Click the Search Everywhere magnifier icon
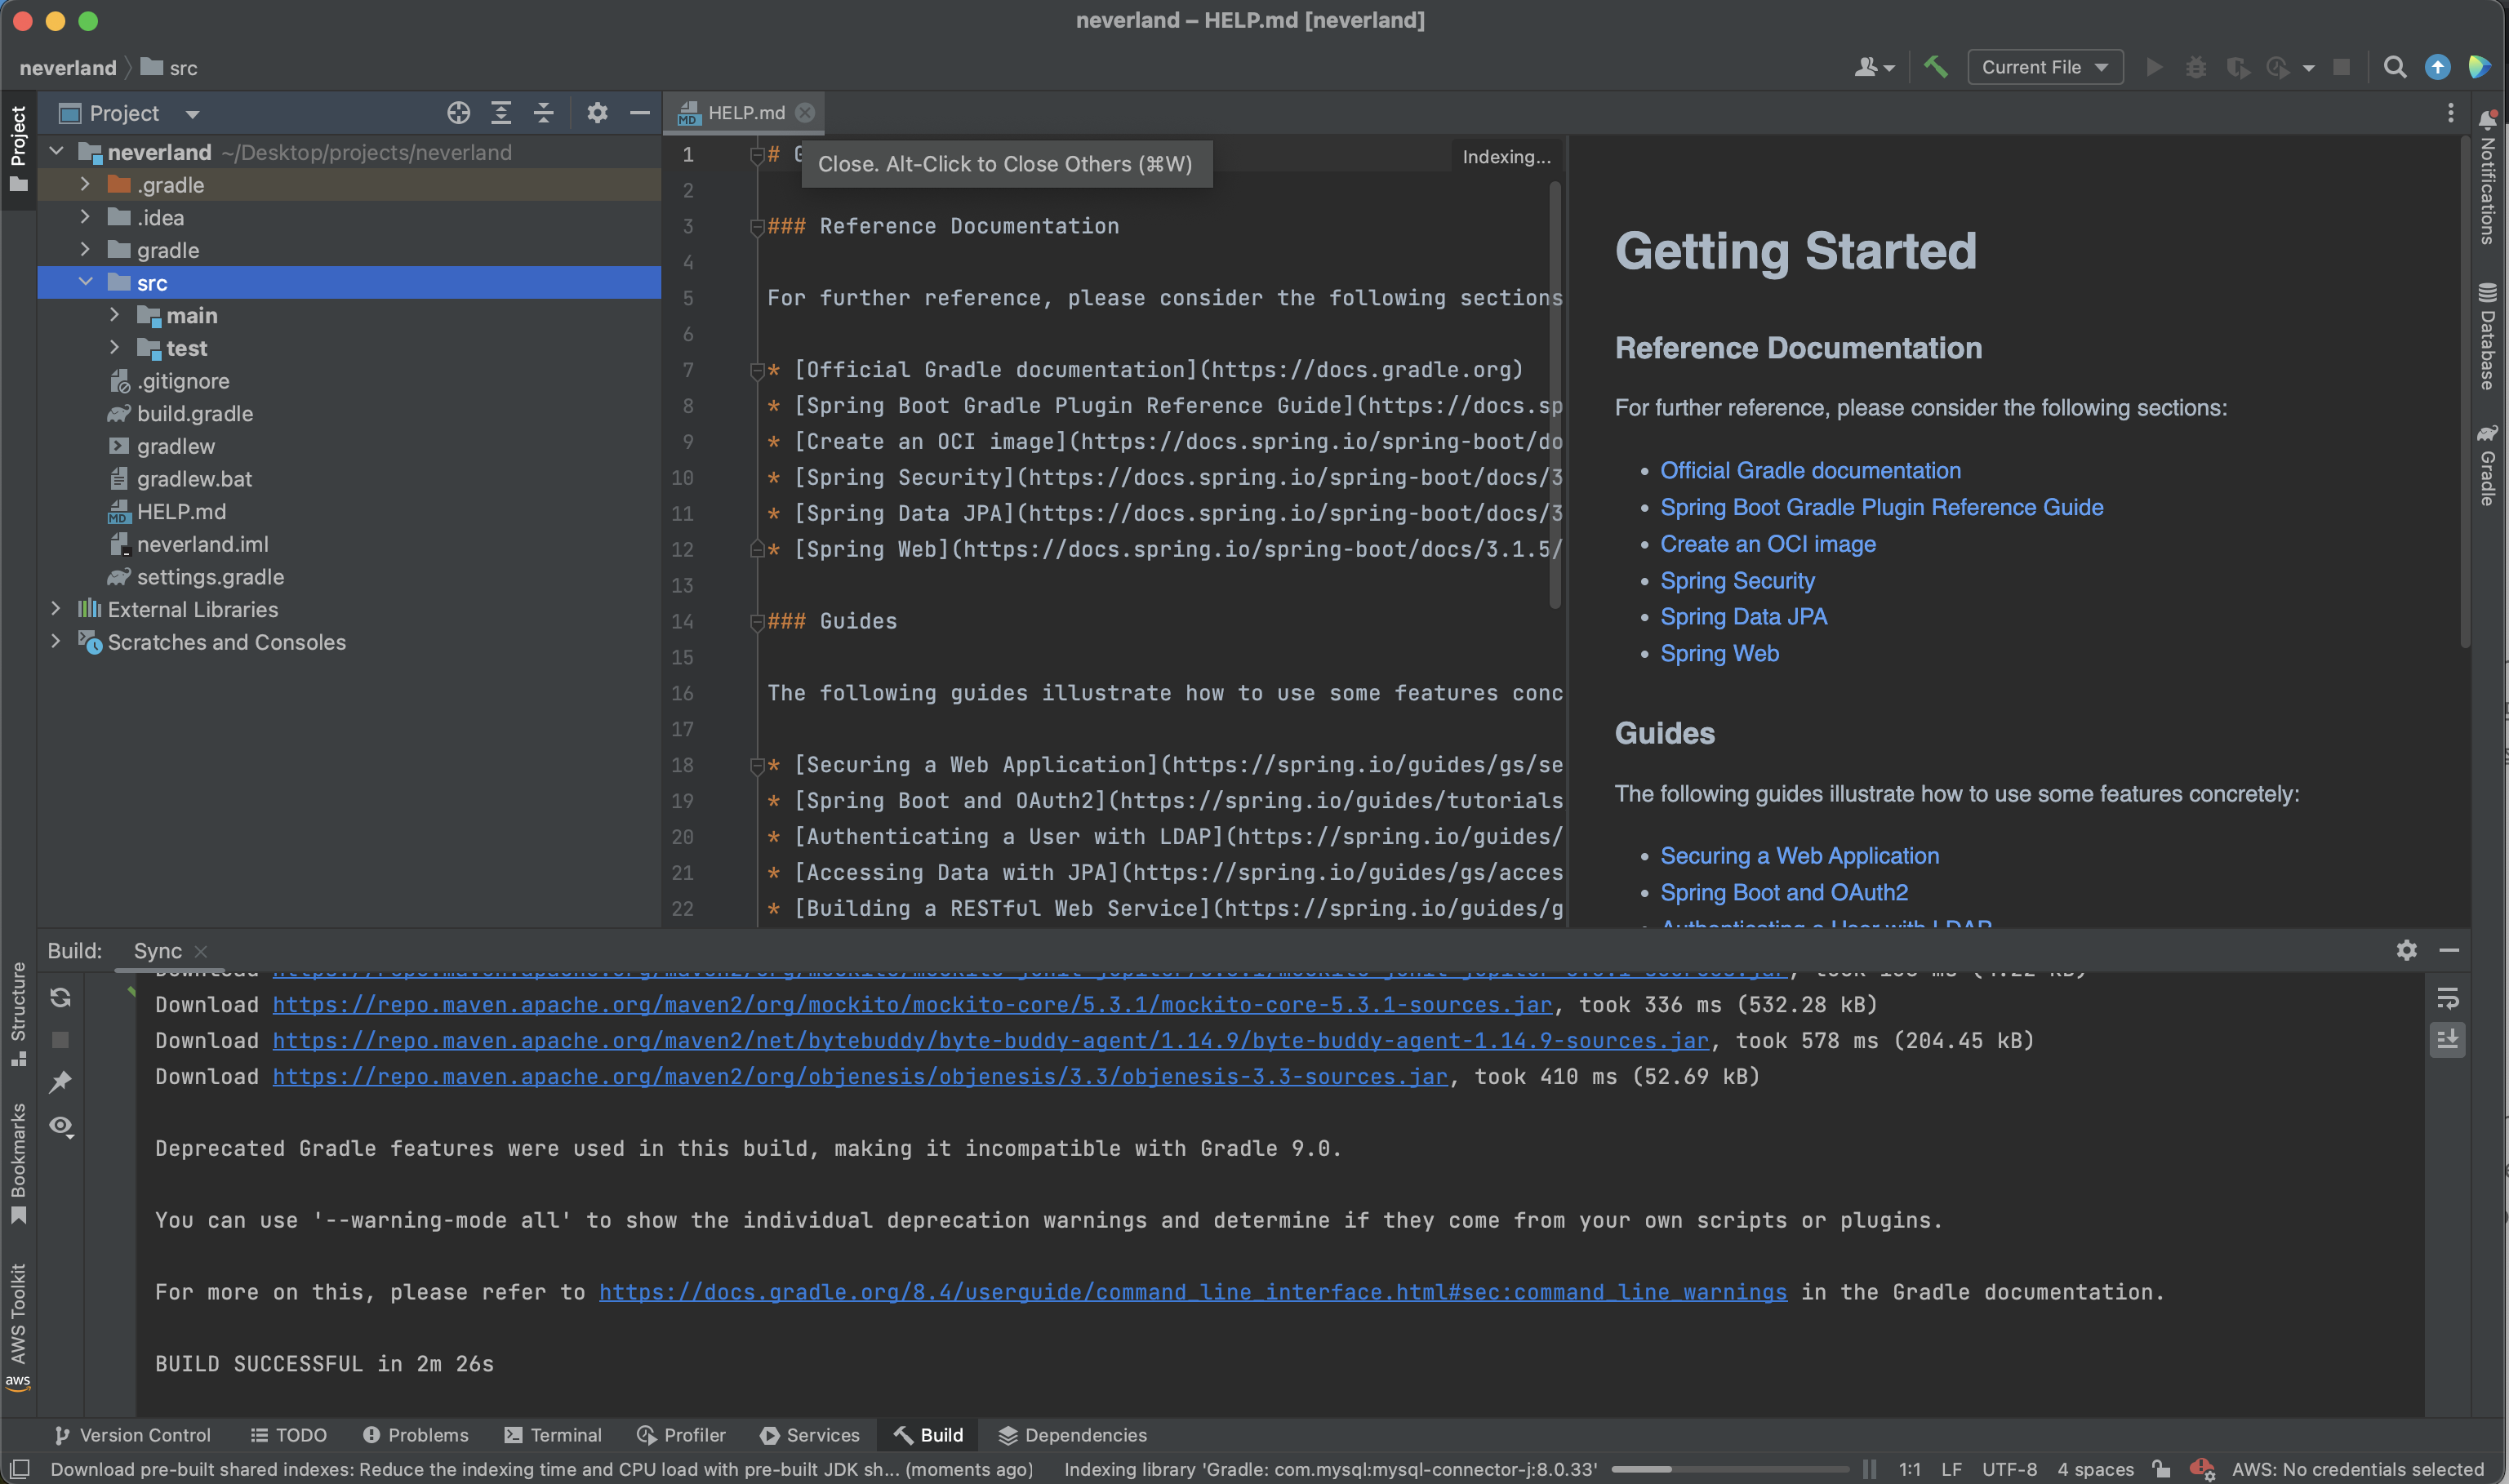 pyautogui.click(x=2394, y=67)
